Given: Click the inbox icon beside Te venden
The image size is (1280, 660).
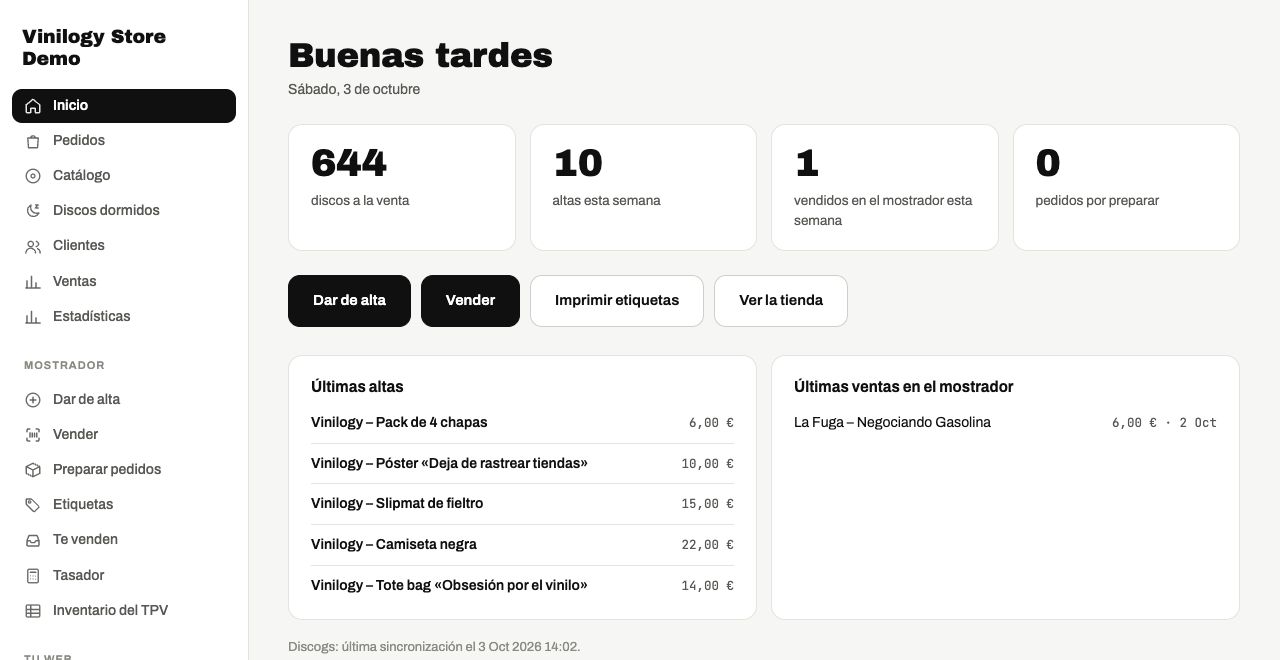Looking at the screenshot, I should pyautogui.click(x=33, y=540).
